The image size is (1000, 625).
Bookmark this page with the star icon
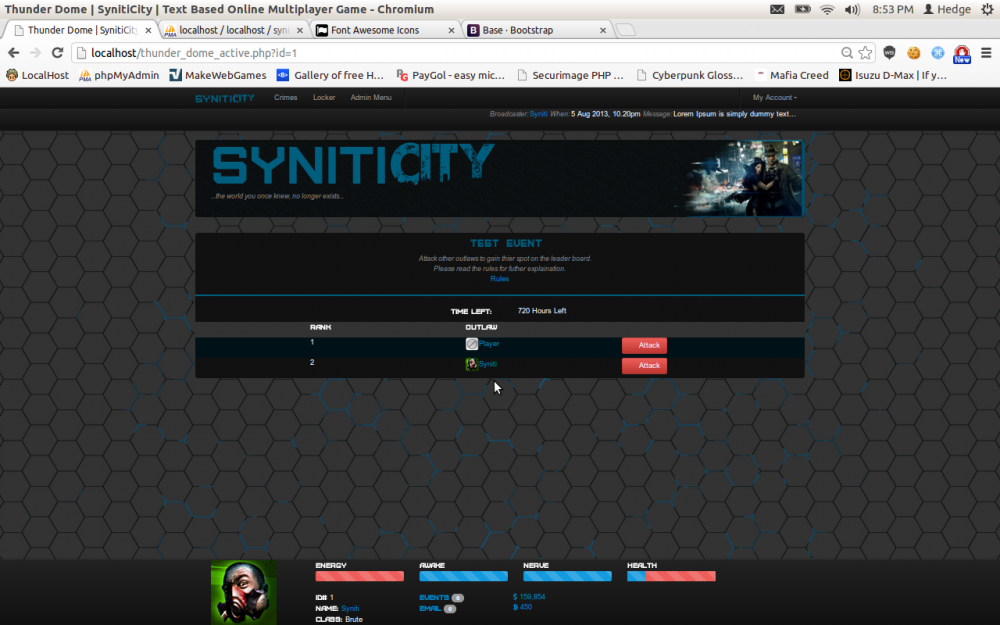pyautogui.click(x=865, y=53)
